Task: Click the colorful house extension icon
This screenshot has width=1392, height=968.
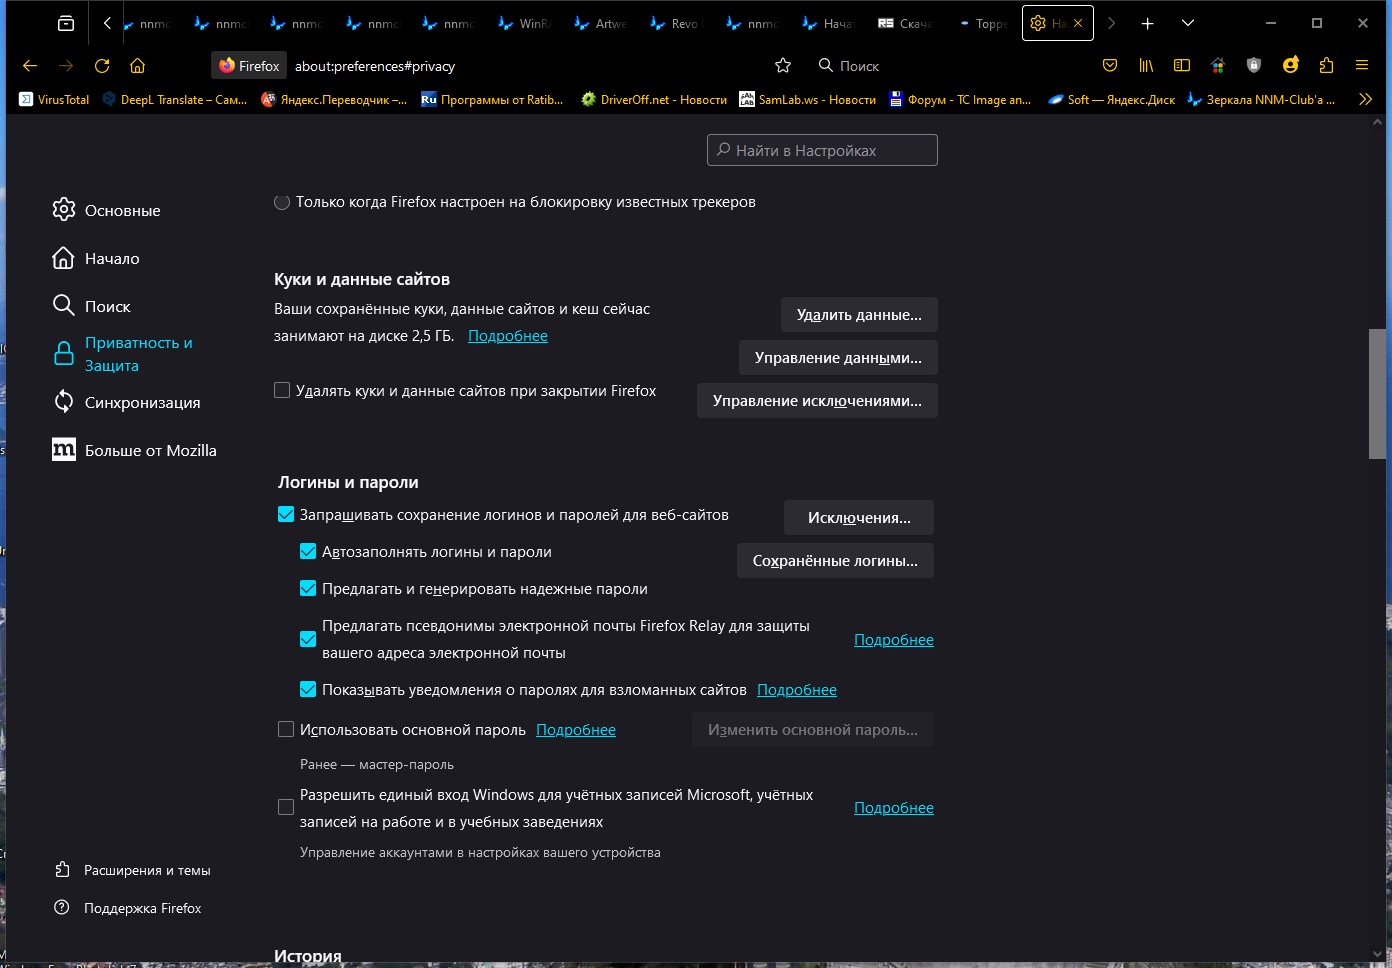Action: pyautogui.click(x=1218, y=66)
